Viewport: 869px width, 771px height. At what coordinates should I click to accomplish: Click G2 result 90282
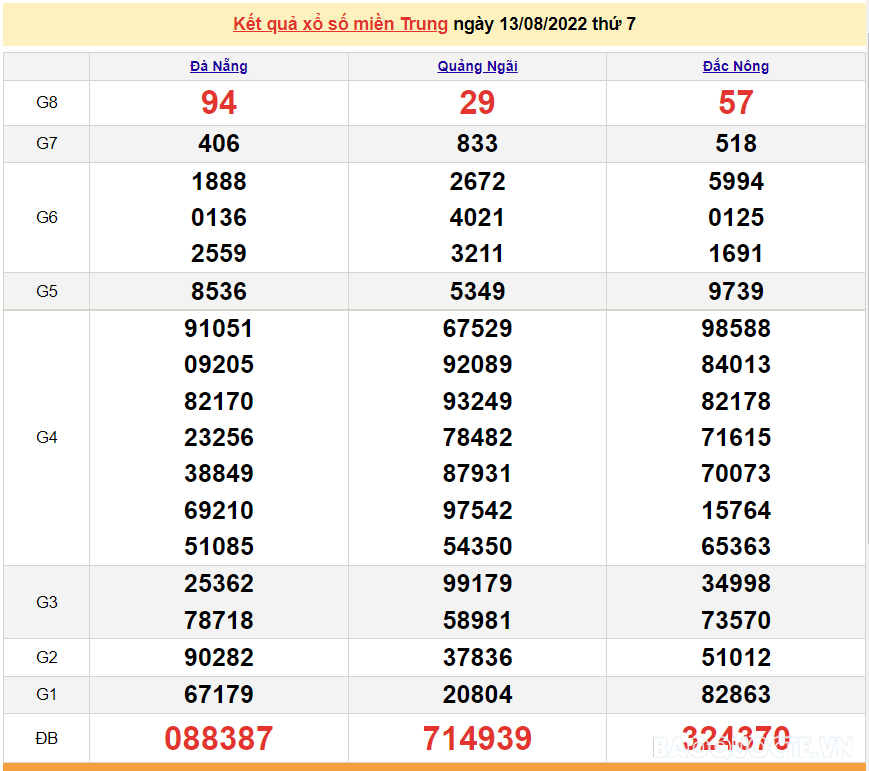click(x=218, y=658)
